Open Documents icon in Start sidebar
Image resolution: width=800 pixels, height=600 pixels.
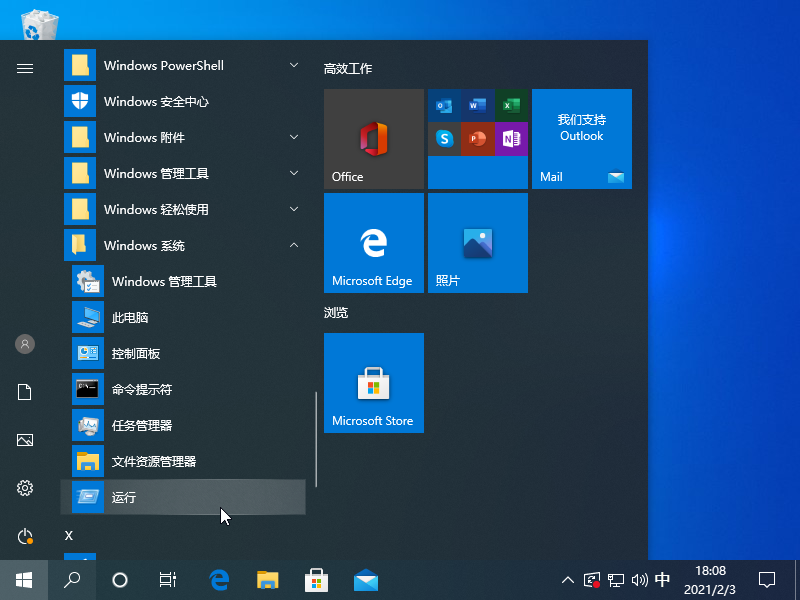(25, 392)
